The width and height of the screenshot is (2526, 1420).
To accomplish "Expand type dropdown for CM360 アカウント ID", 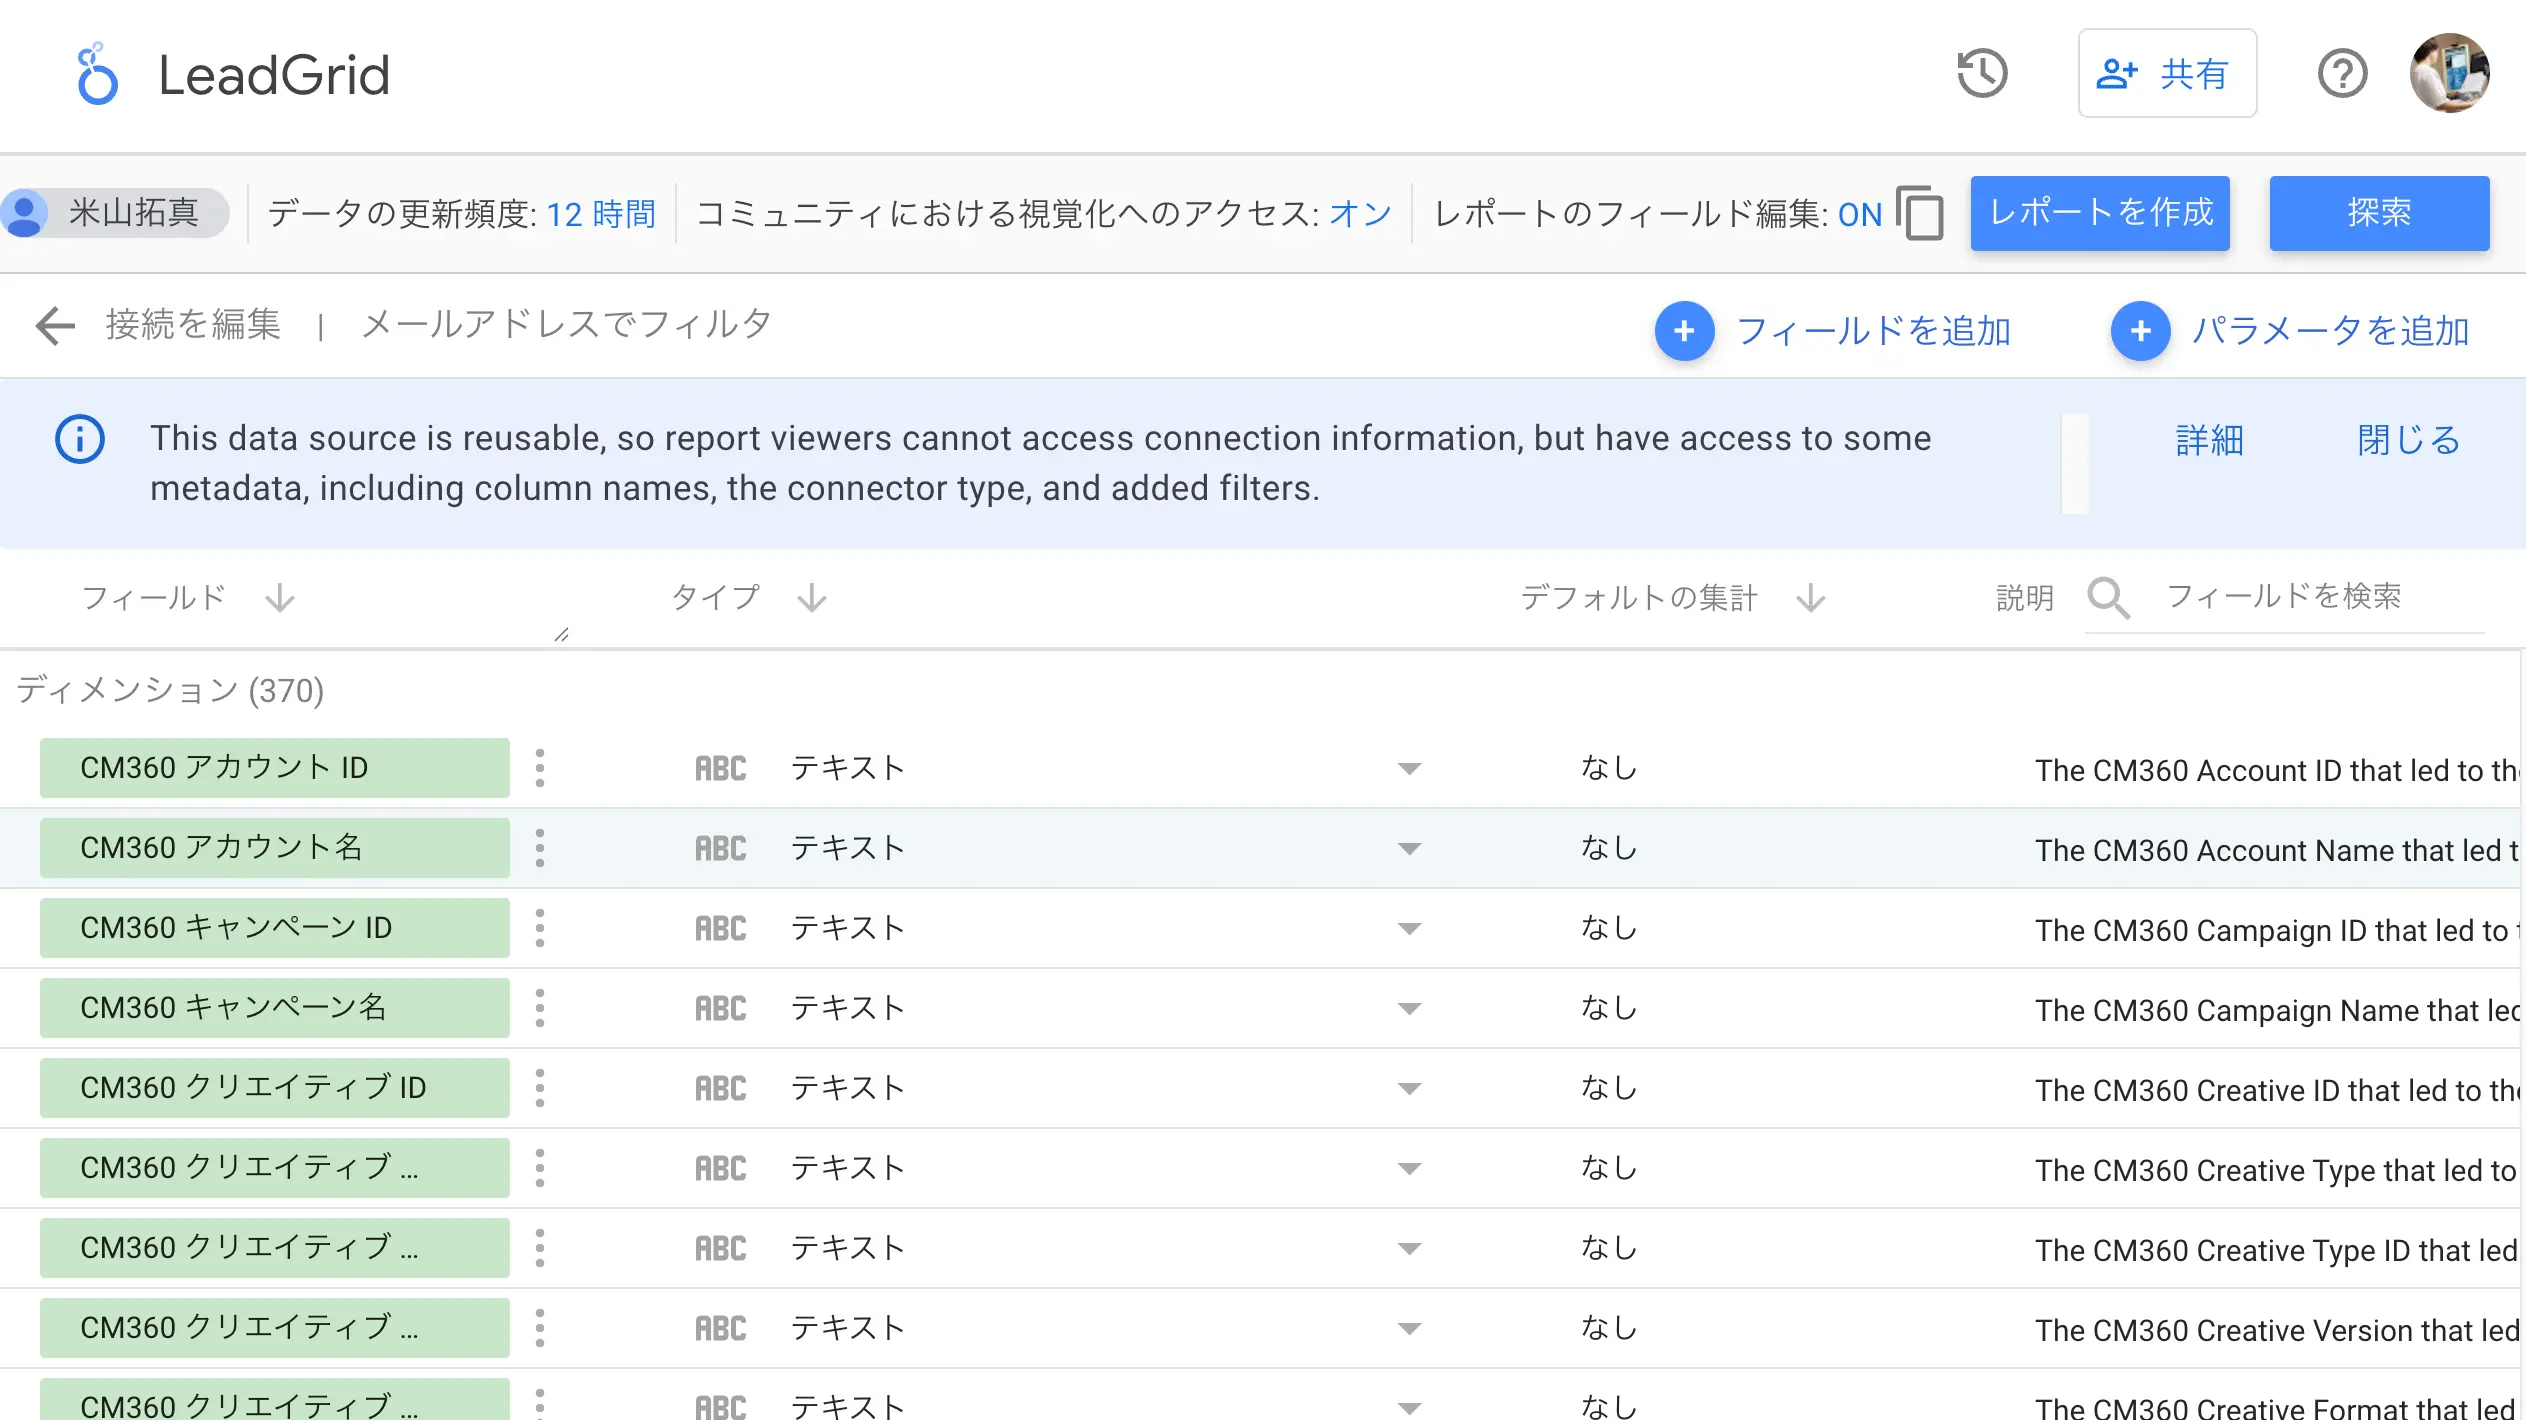I will point(1409,769).
